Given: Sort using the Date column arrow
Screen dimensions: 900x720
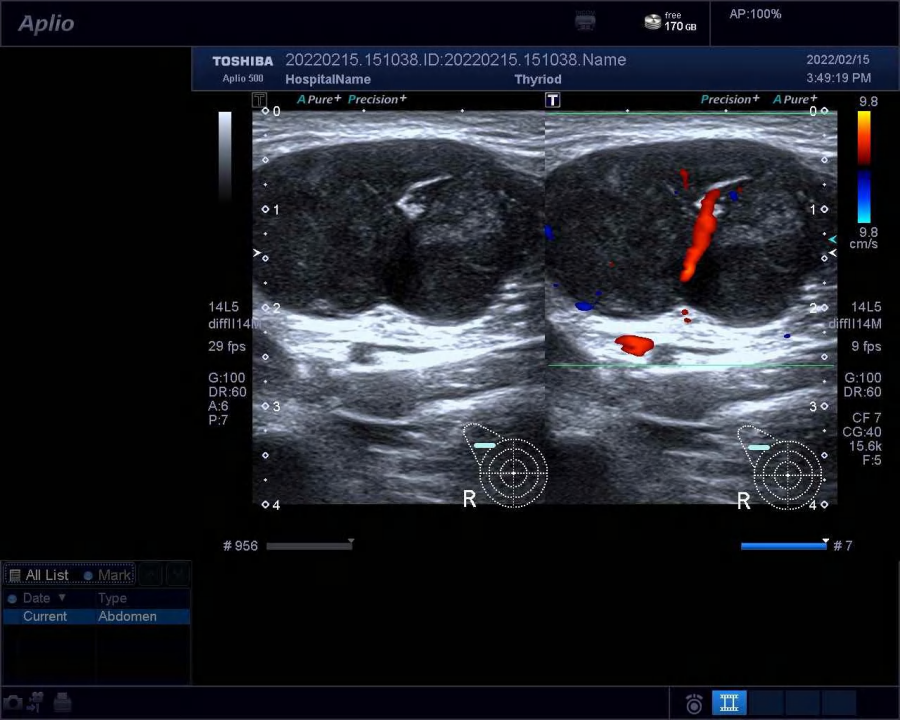Looking at the screenshot, I should pos(61,598).
